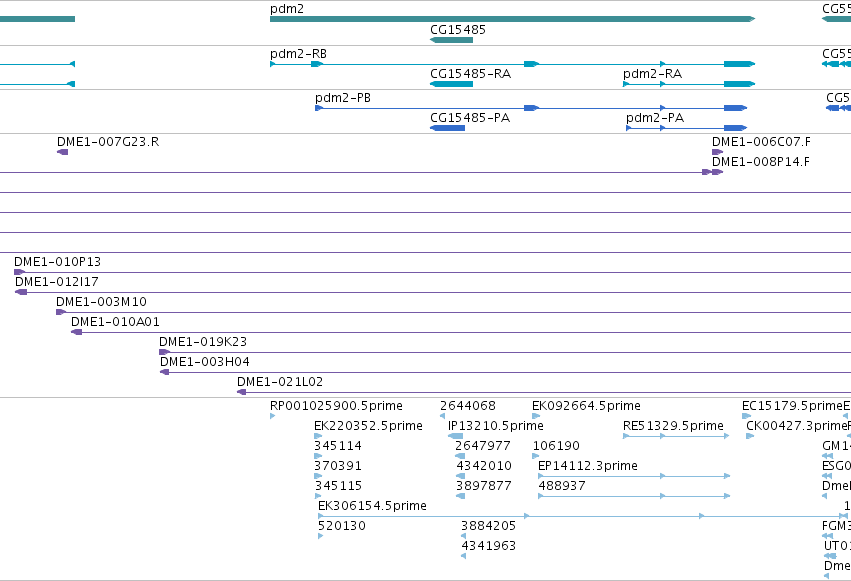Select the DME1-010A01 clone arrow
Viewport: 851px width, 581px height.
[x=77, y=332]
